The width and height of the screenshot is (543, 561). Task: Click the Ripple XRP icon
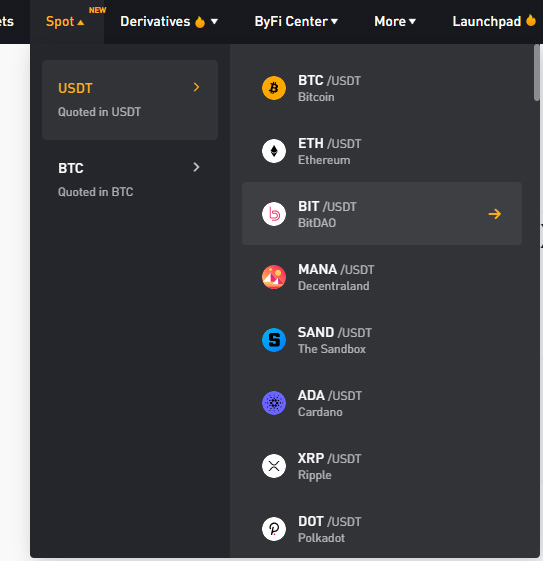pos(274,466)
